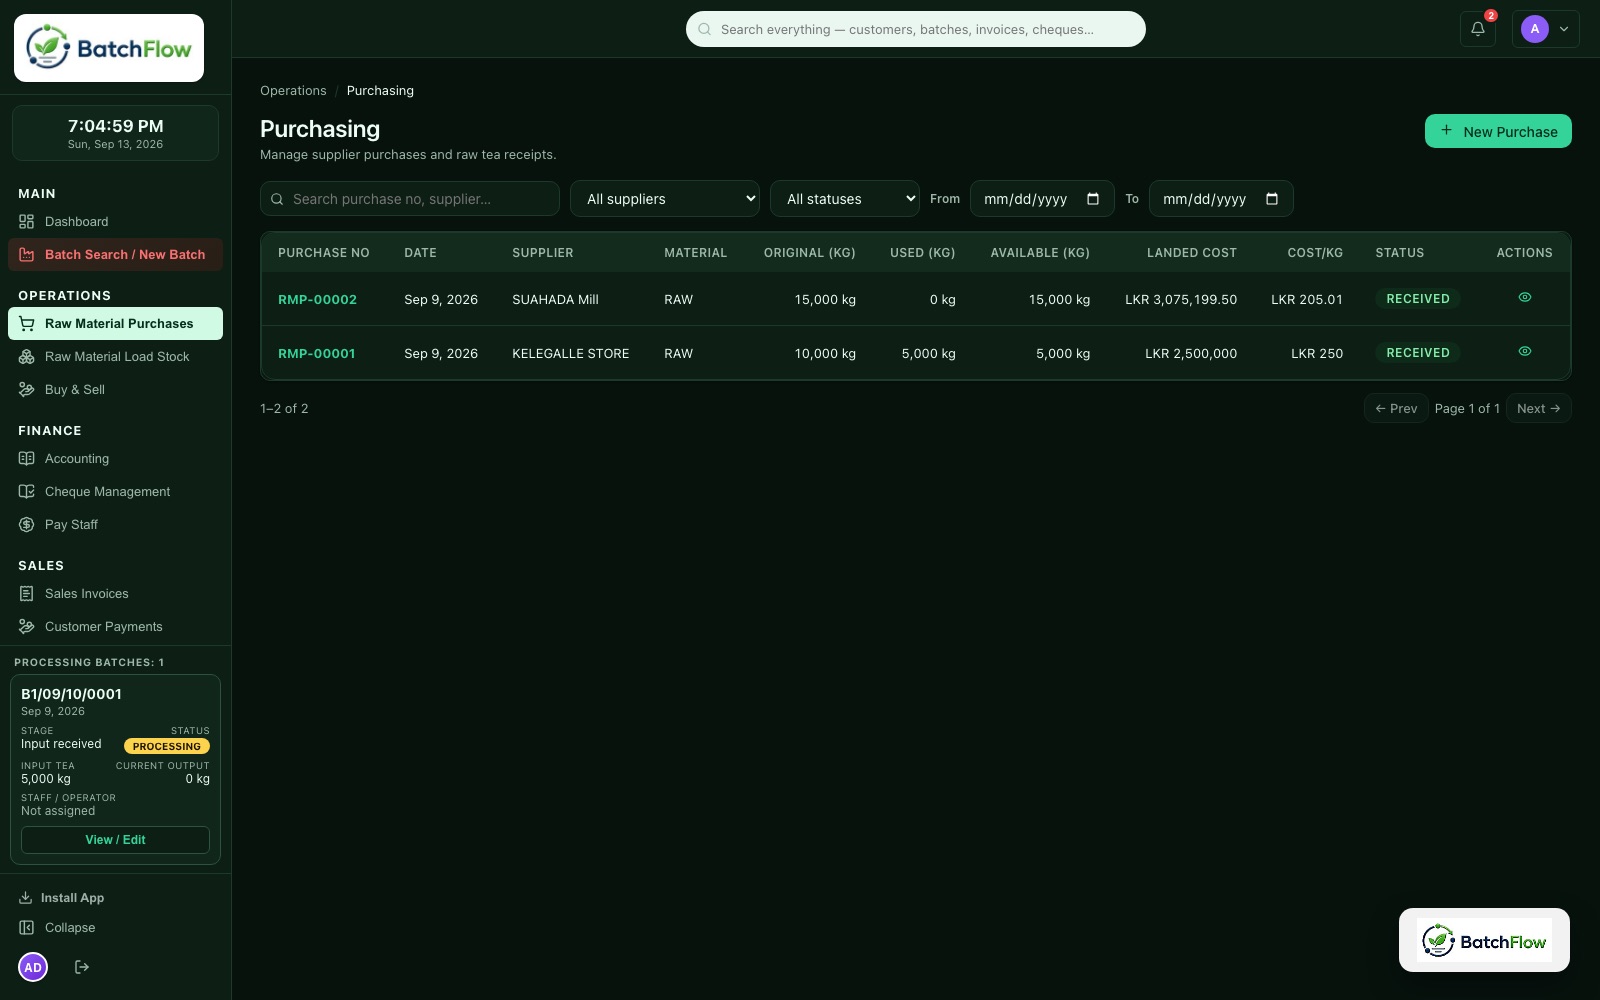1600x1000 pixels.
Task: Click the Install App download icon
Action: coord(26,898)
